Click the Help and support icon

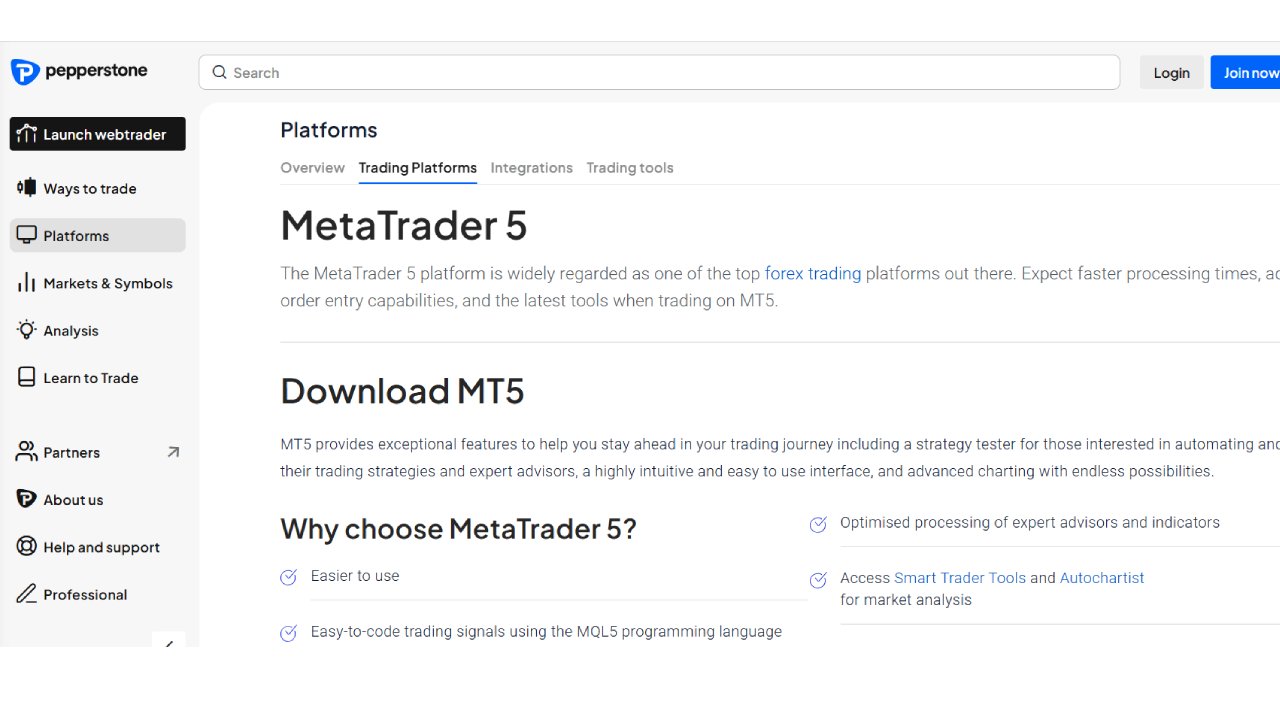pos(25,547)
